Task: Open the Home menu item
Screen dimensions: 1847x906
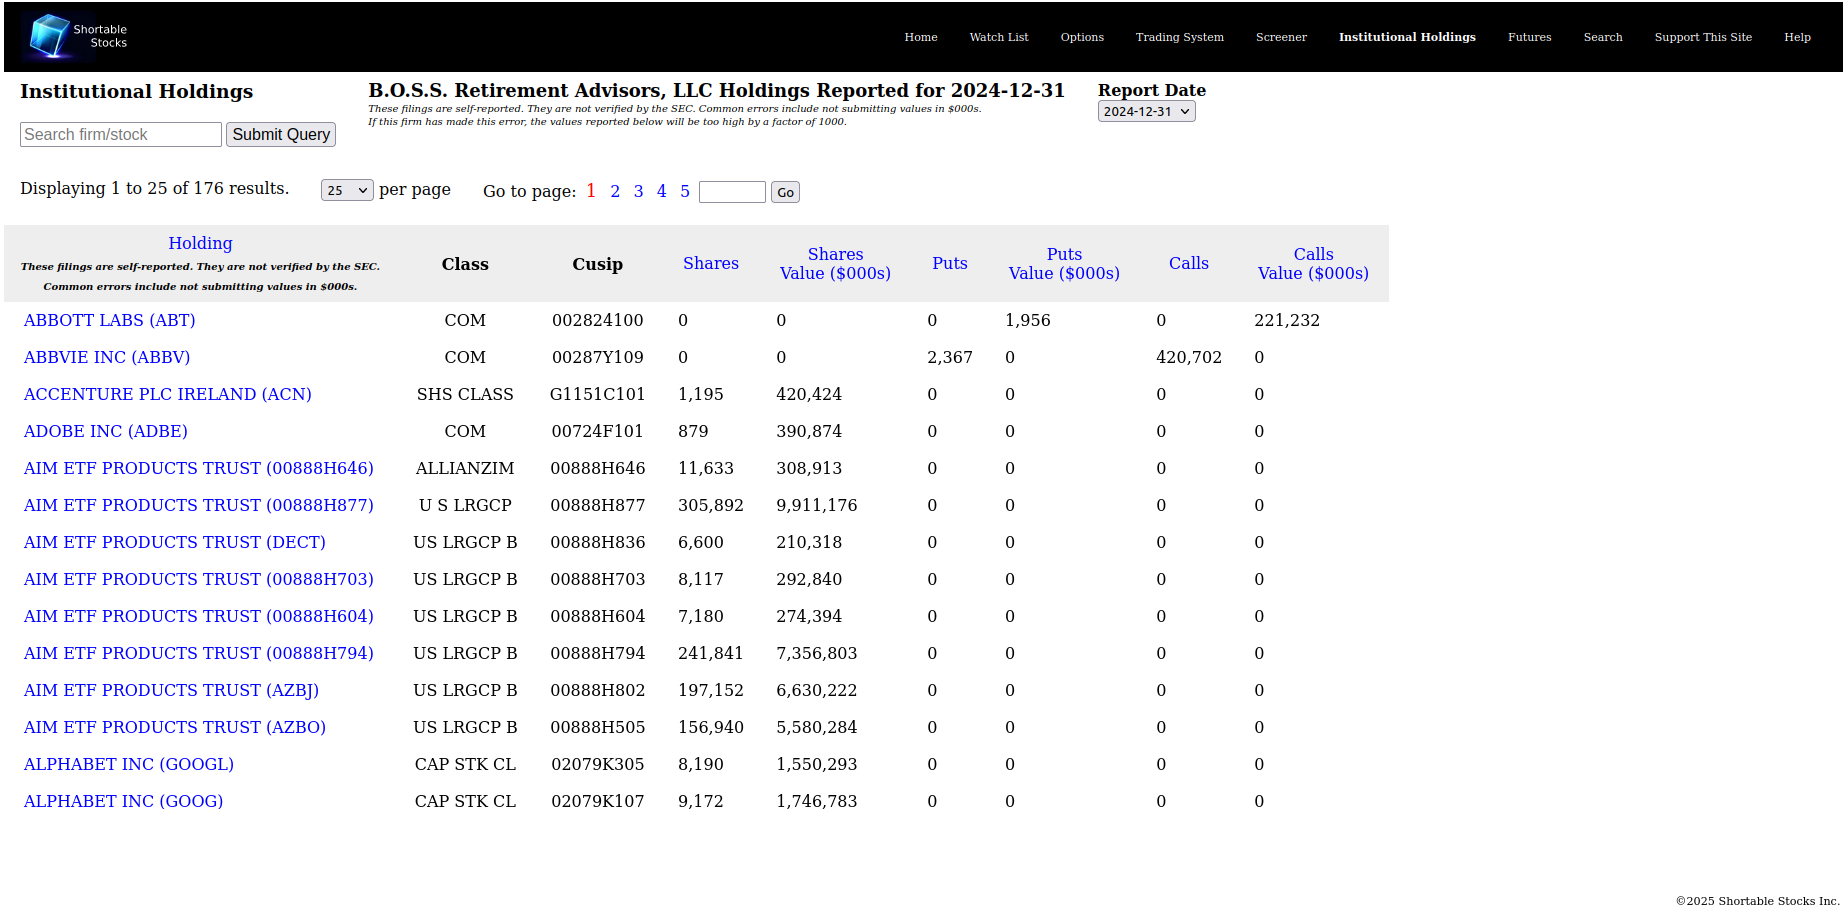Action: coord(921,37)
